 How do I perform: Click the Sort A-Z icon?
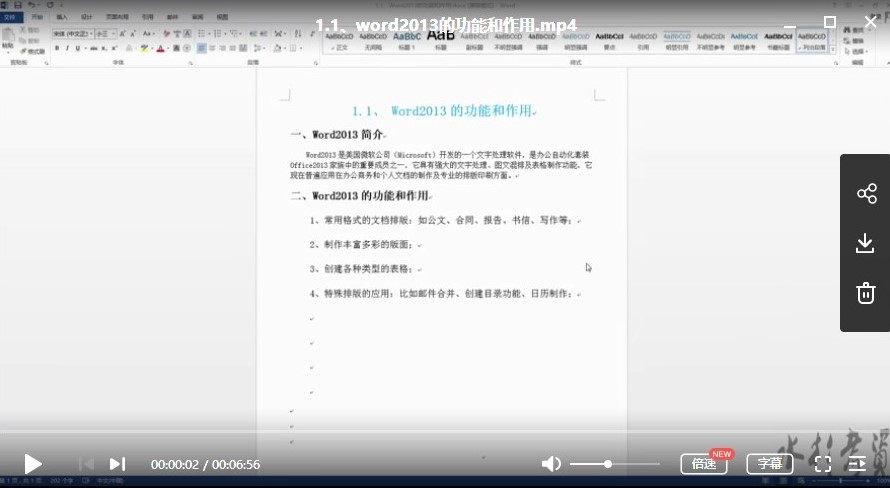click(x=297, y=33)
